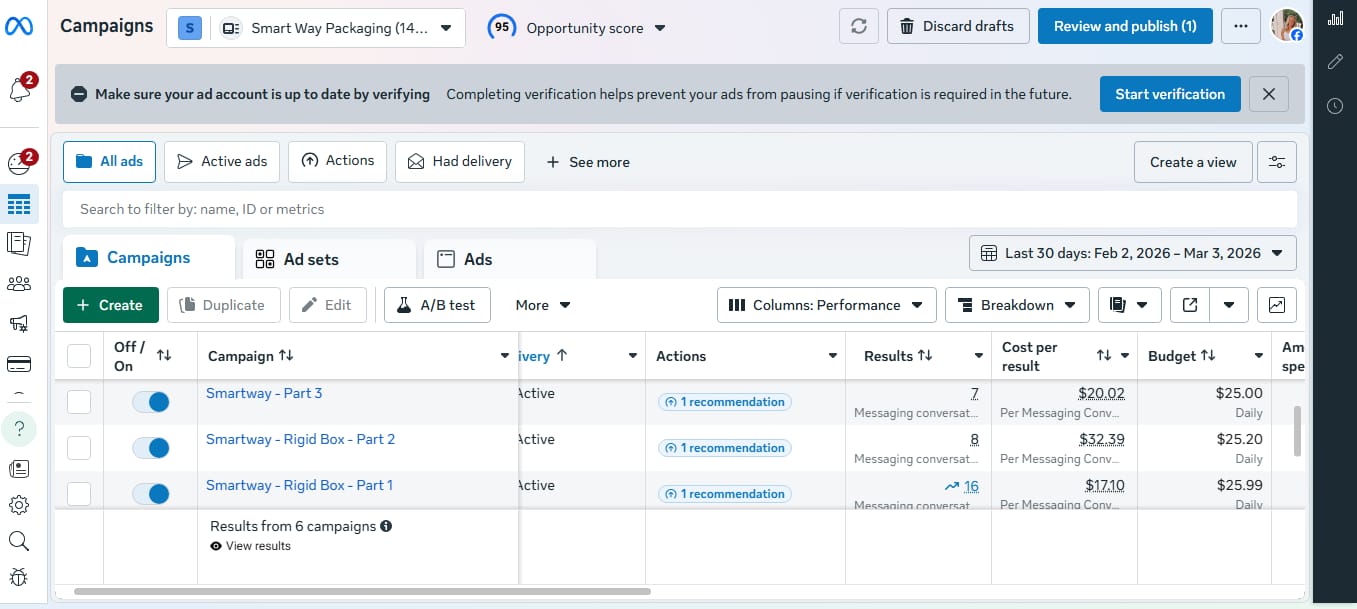1357x609 pixels.
Task: Click the search filter input field
Action: coord(680,209)
